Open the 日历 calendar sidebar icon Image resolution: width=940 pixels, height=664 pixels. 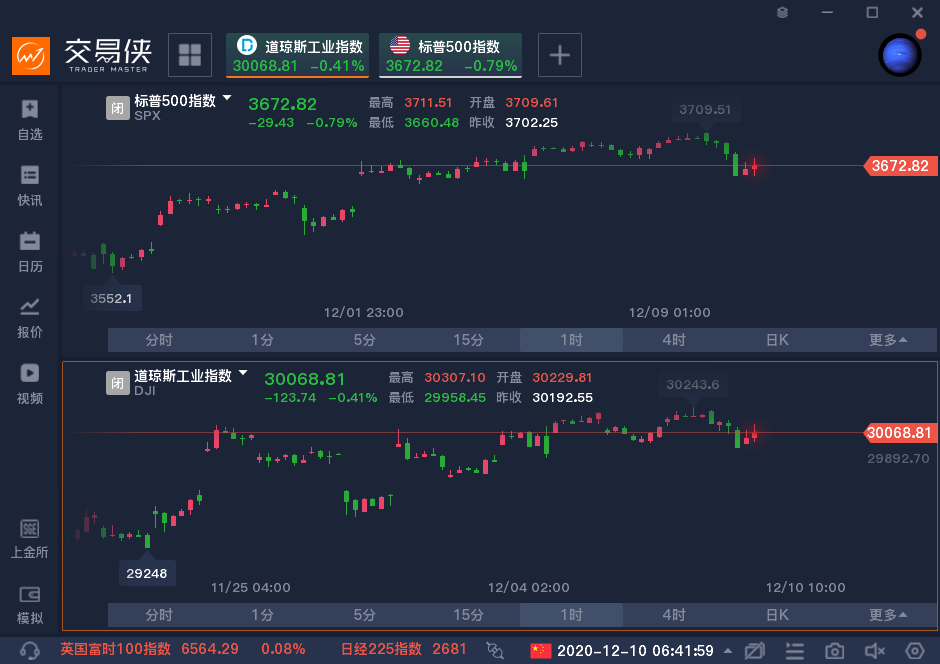pos(29,252)
